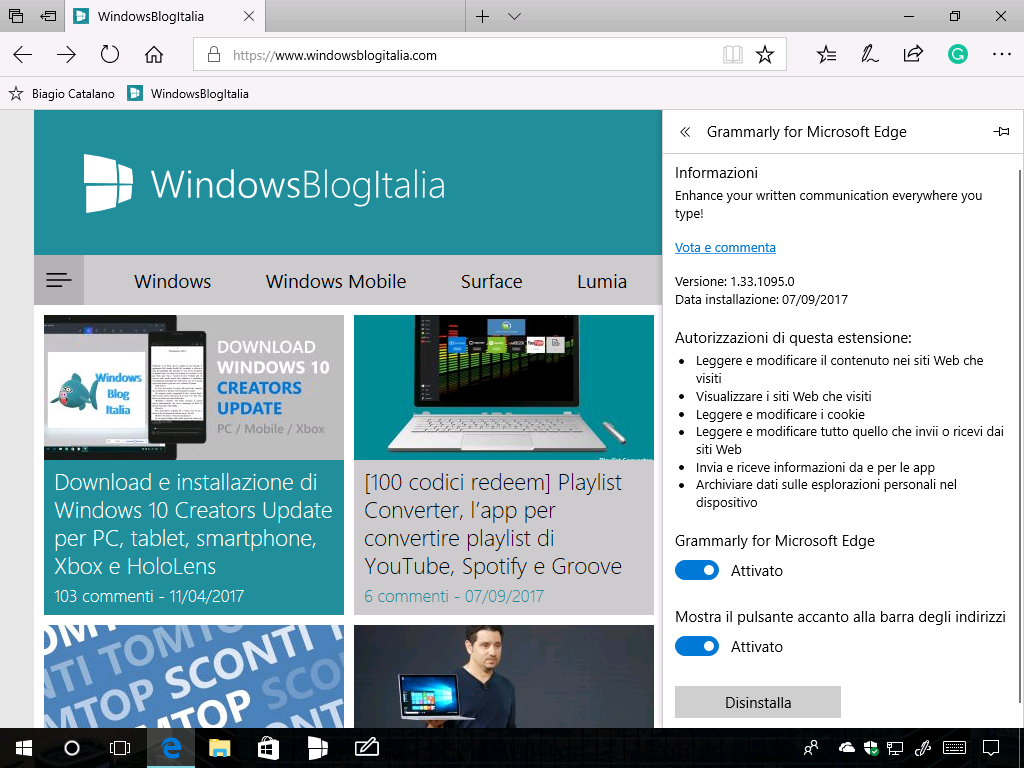Select the WindowsBlogItalia browser tab
The width and height of the screenshot is (1024, 768).
pos(165,16)
